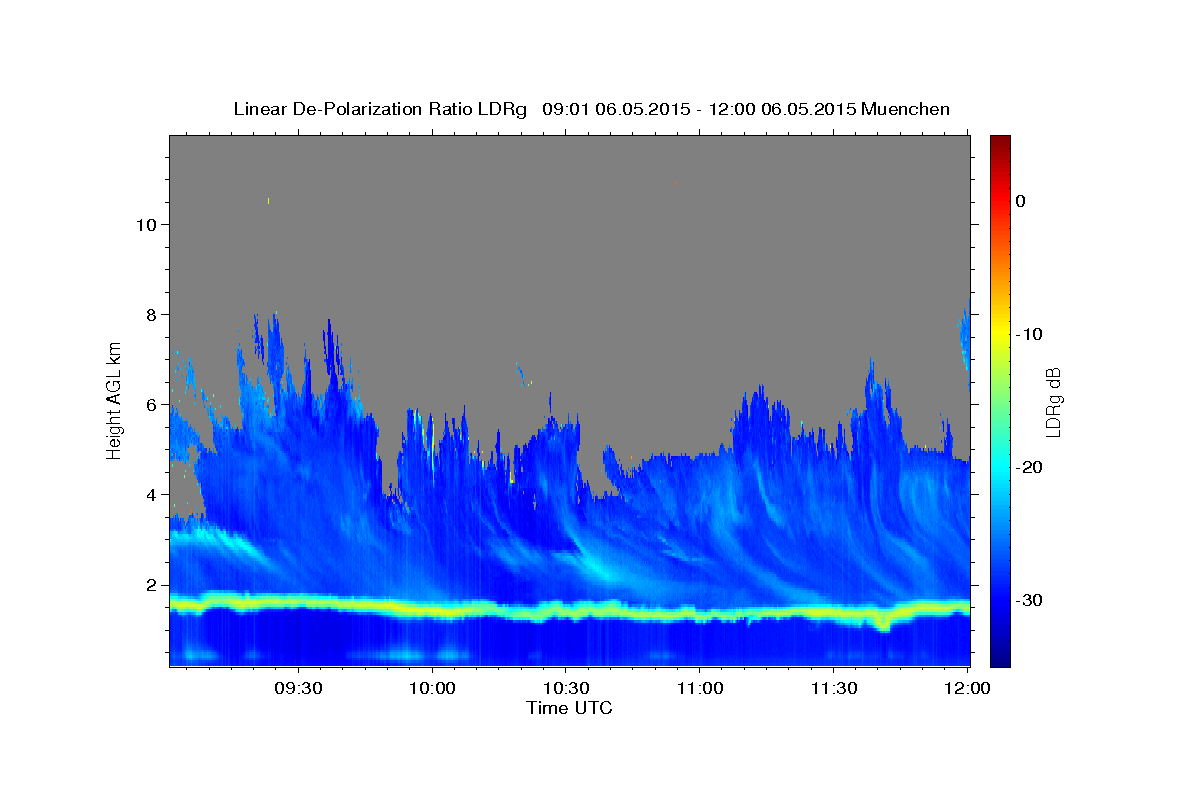The height and width of the screenshot is (800, 1200).
Task: Click the dark red top of colorbar
Action: click(x=1000, y=142)
